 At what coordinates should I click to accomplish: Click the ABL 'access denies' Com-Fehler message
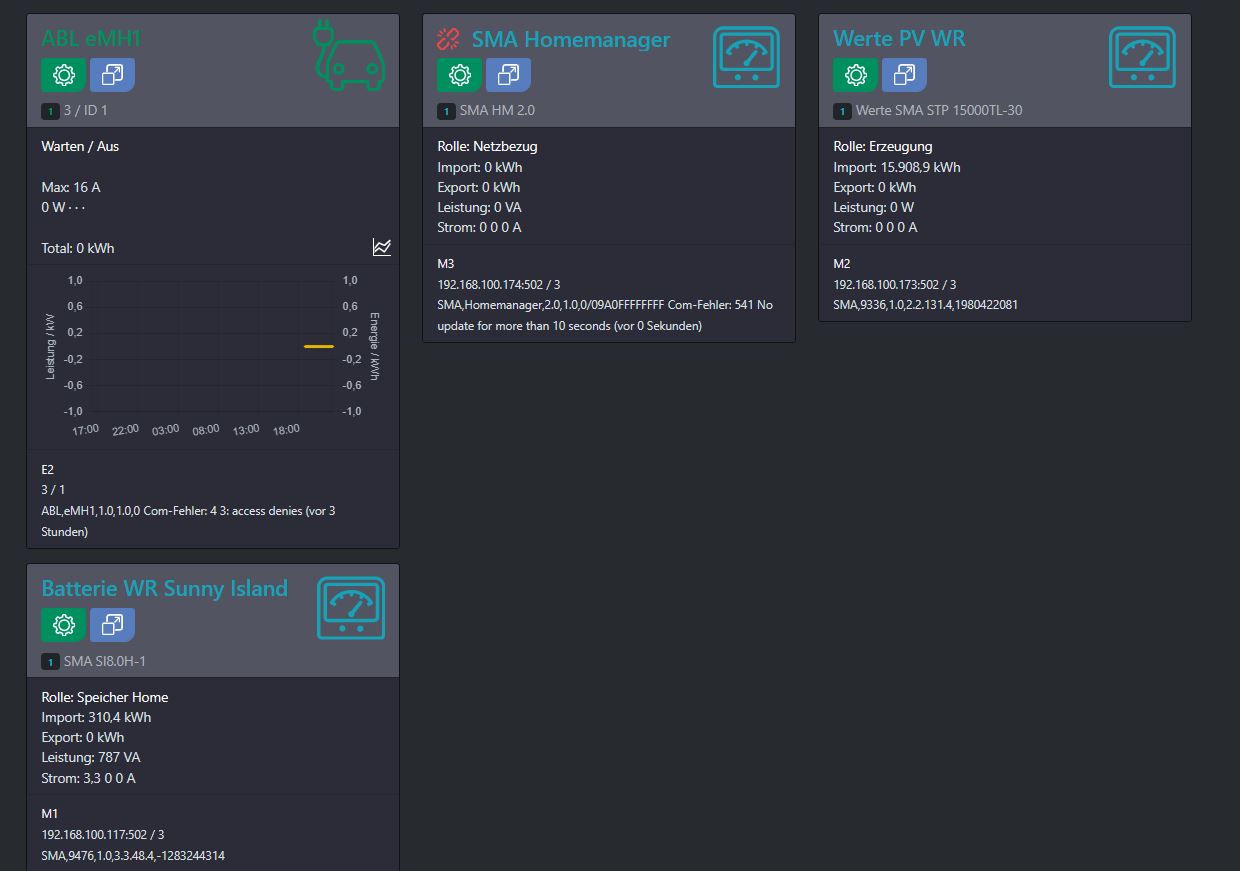[x=188, y=521]
